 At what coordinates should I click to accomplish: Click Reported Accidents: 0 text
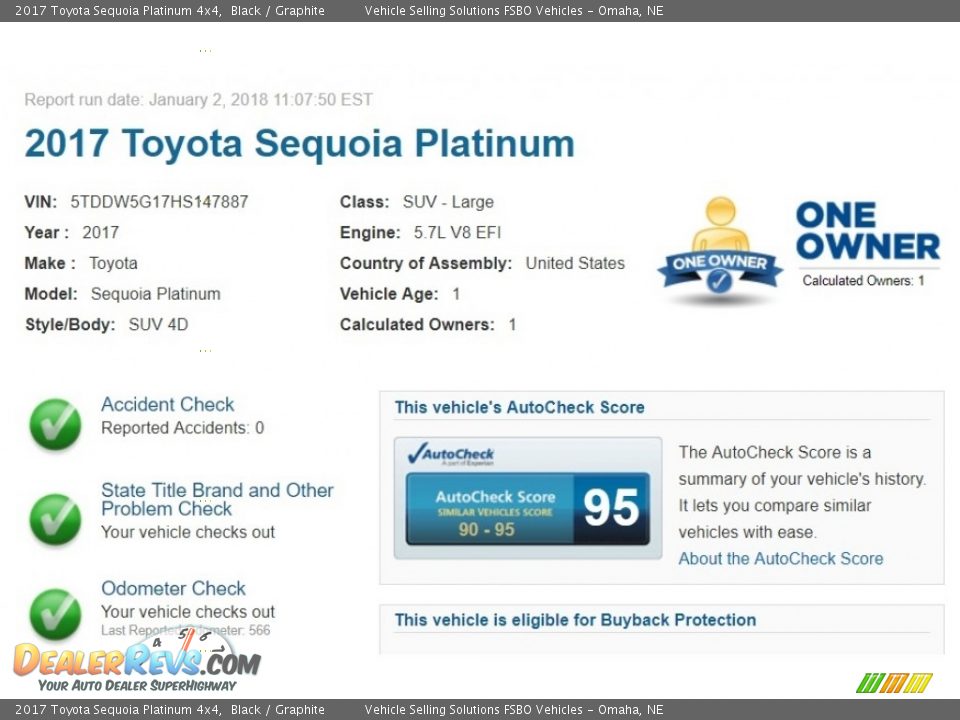tap(182, 428)
